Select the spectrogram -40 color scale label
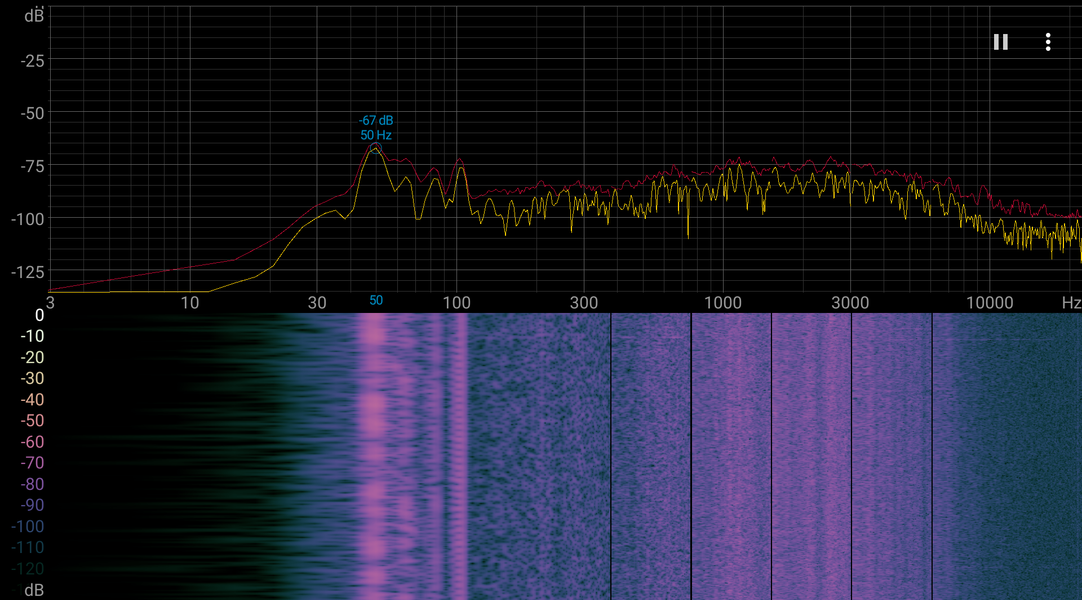This screenshot has height=600, width=1082. pyautogui.click(x=32, y=399)
